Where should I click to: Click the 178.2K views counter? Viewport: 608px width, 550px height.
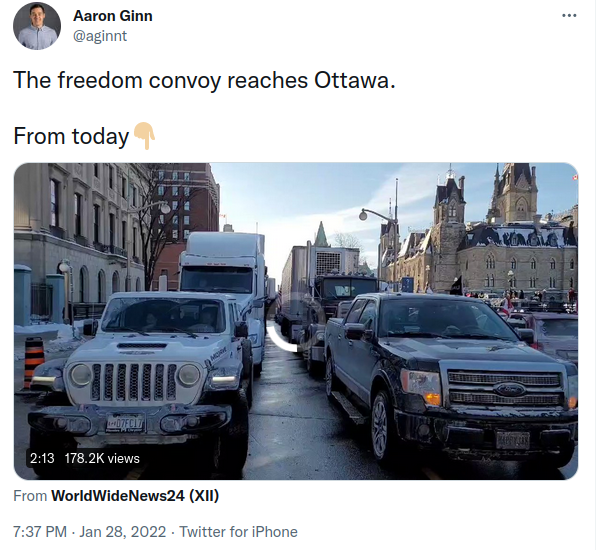coord(102,458)
